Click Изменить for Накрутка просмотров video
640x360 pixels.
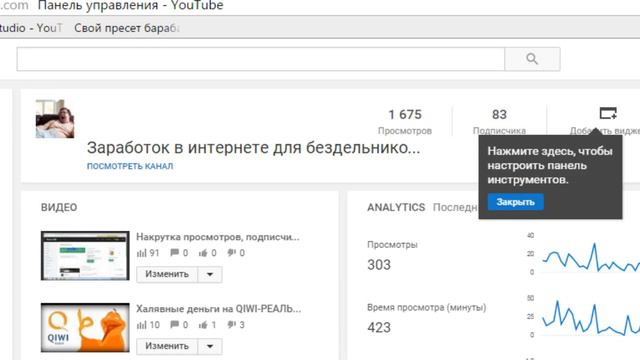[x=167, y=274]
